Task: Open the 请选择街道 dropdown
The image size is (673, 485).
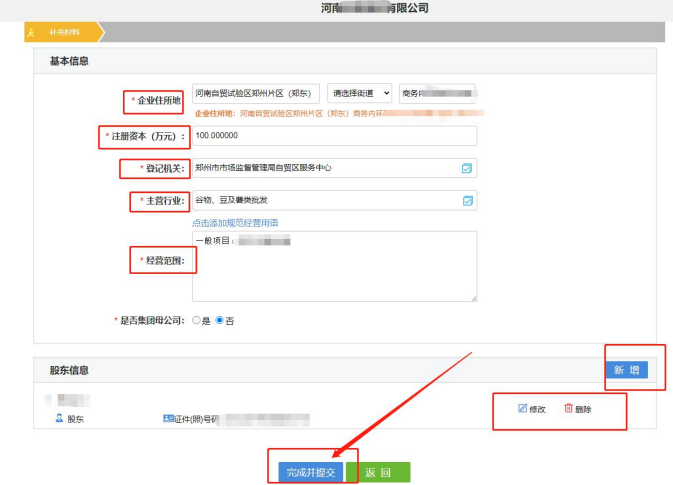Action: (x=359, y=93)
